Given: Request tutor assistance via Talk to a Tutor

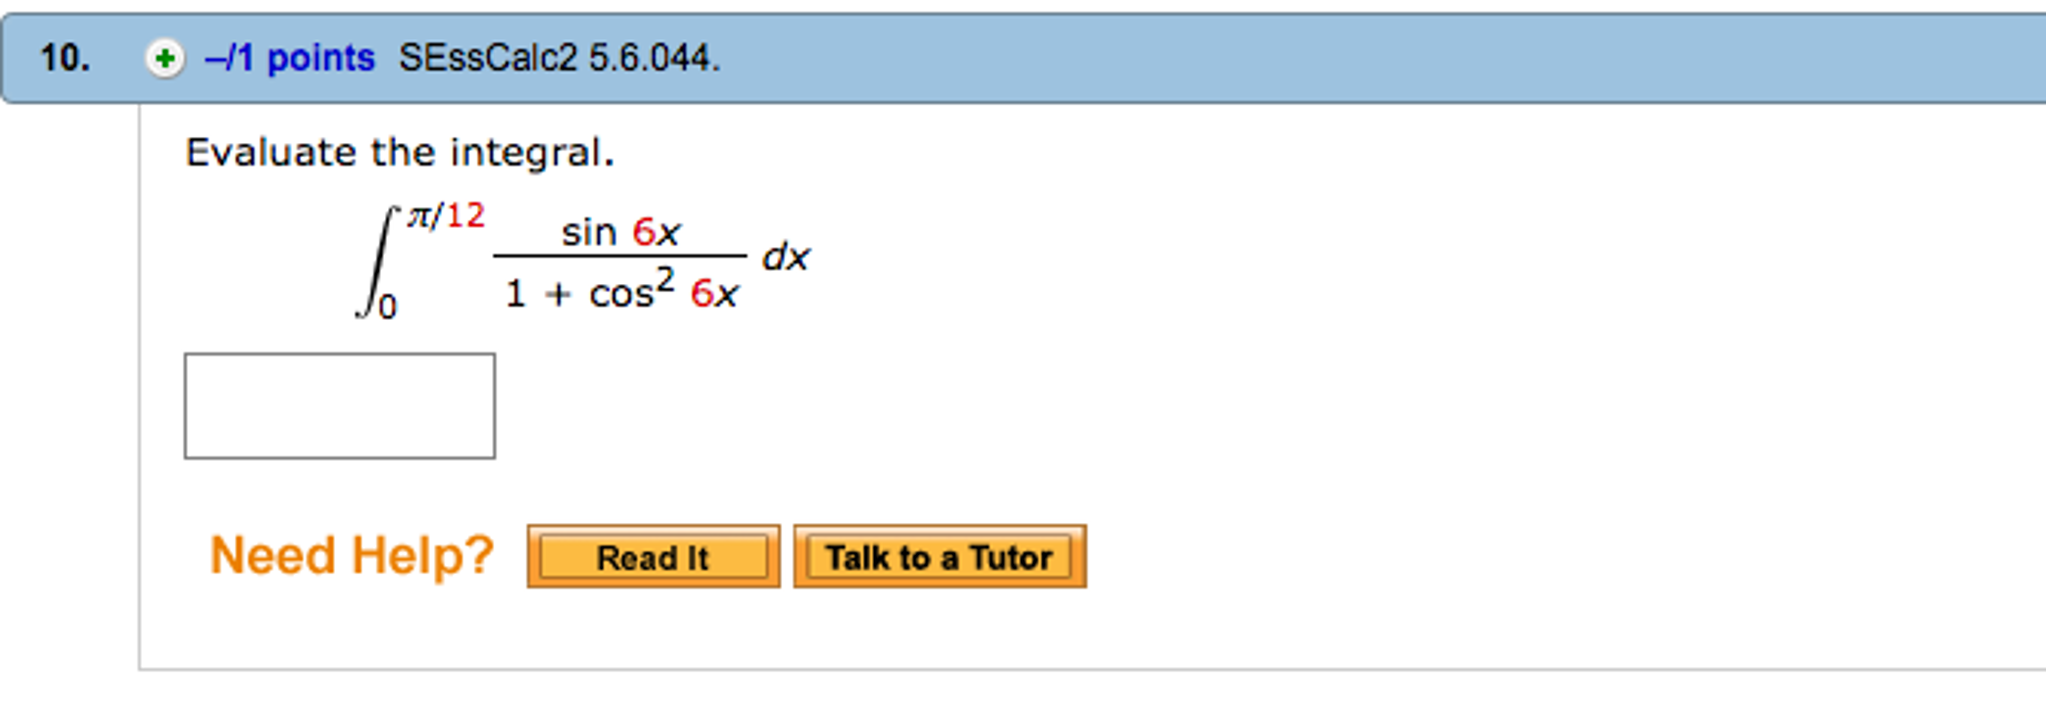Looking at the screenshot, I should 937,557.
